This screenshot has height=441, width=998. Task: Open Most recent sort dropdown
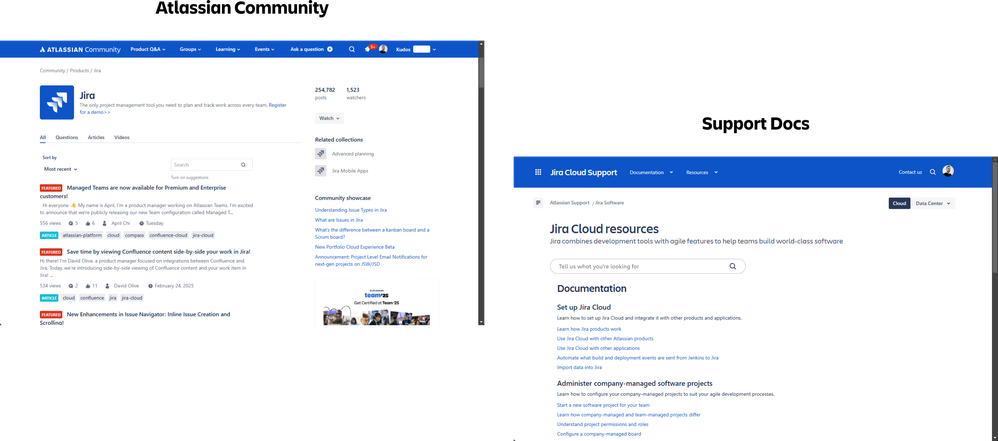point(60,169)
